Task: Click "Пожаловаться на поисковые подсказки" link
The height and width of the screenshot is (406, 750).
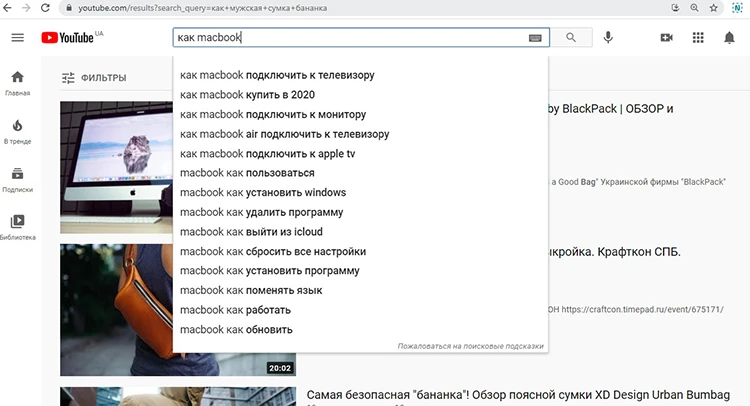Action: pos(470,345)
